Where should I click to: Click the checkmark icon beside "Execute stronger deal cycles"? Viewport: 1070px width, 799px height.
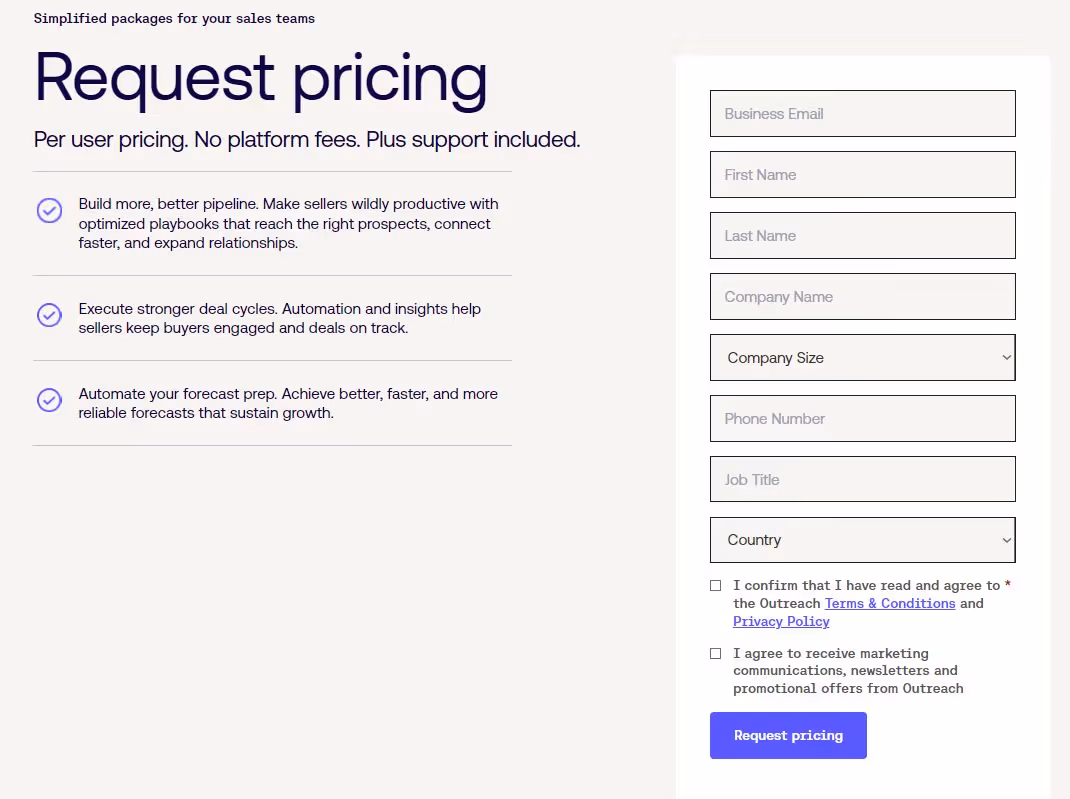(x=49, y=314)
